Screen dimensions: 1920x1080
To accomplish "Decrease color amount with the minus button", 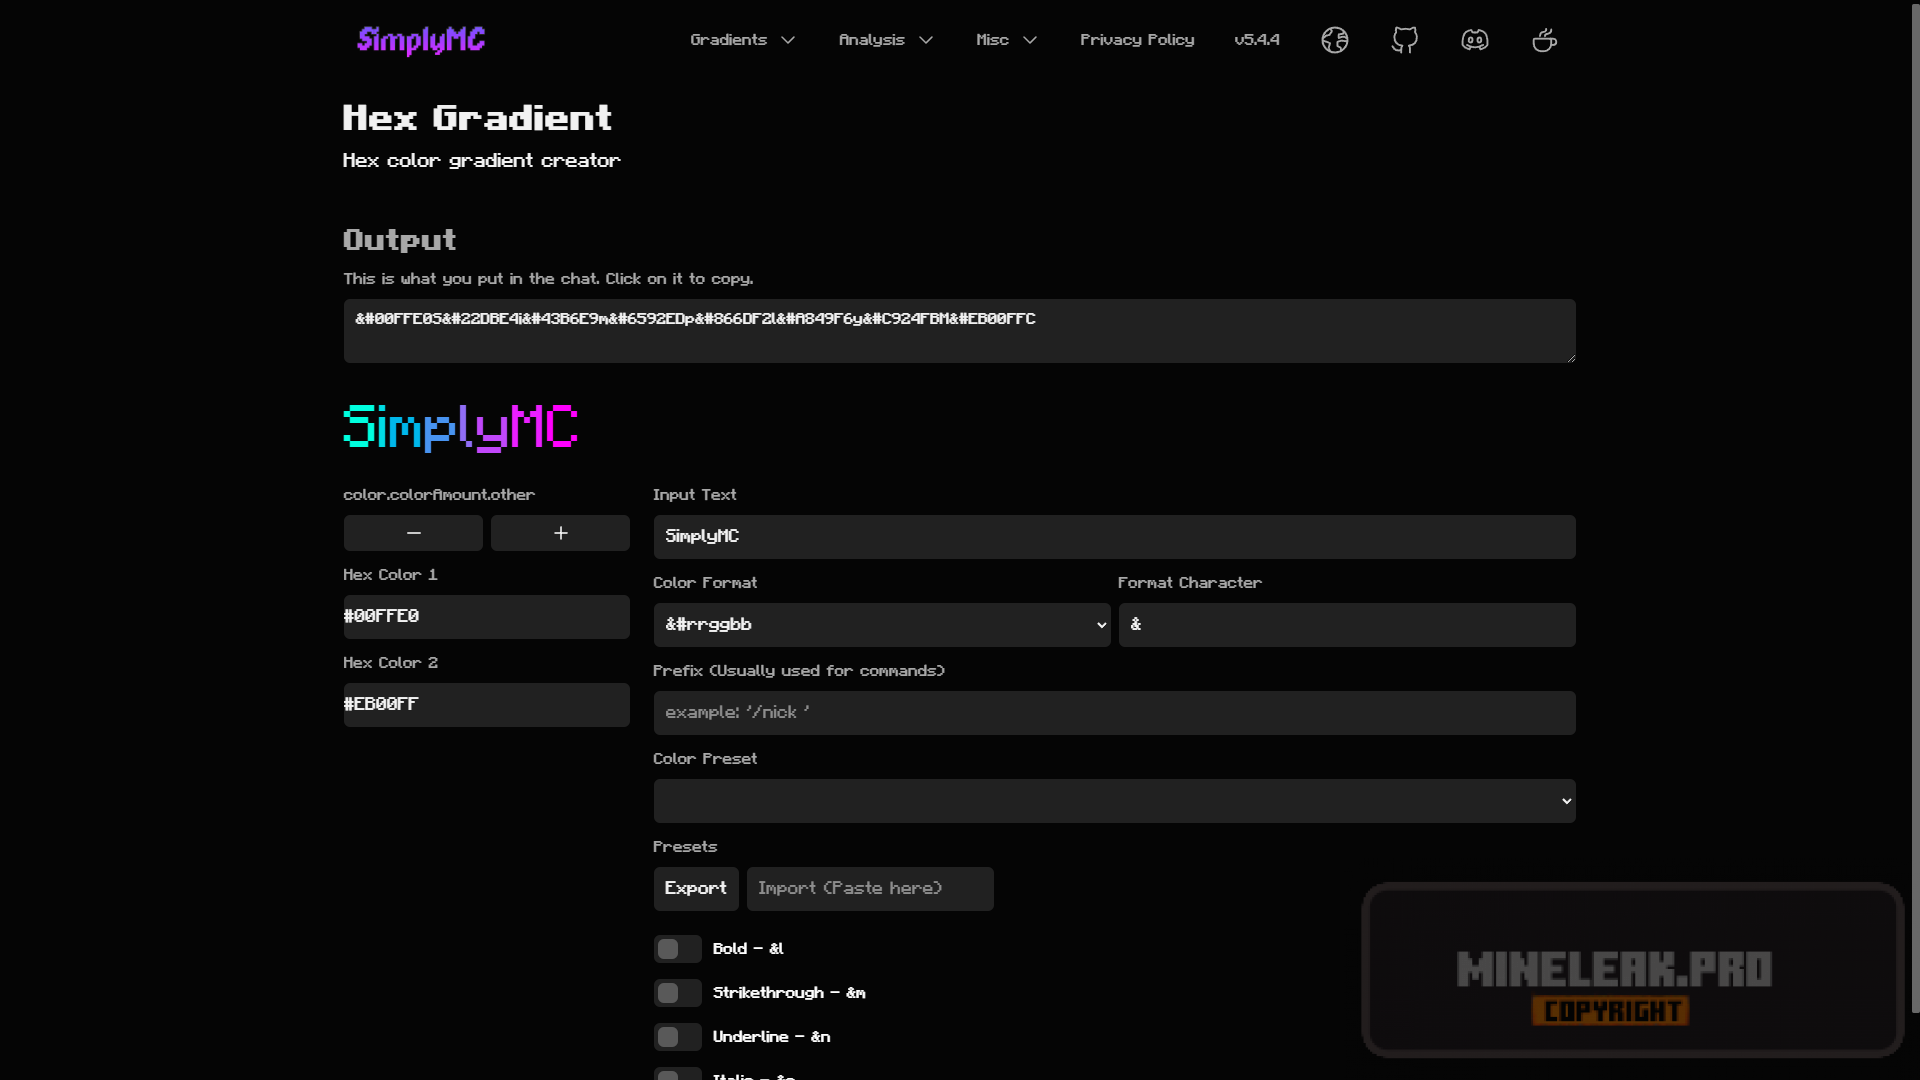I will (x=413, y=533).
